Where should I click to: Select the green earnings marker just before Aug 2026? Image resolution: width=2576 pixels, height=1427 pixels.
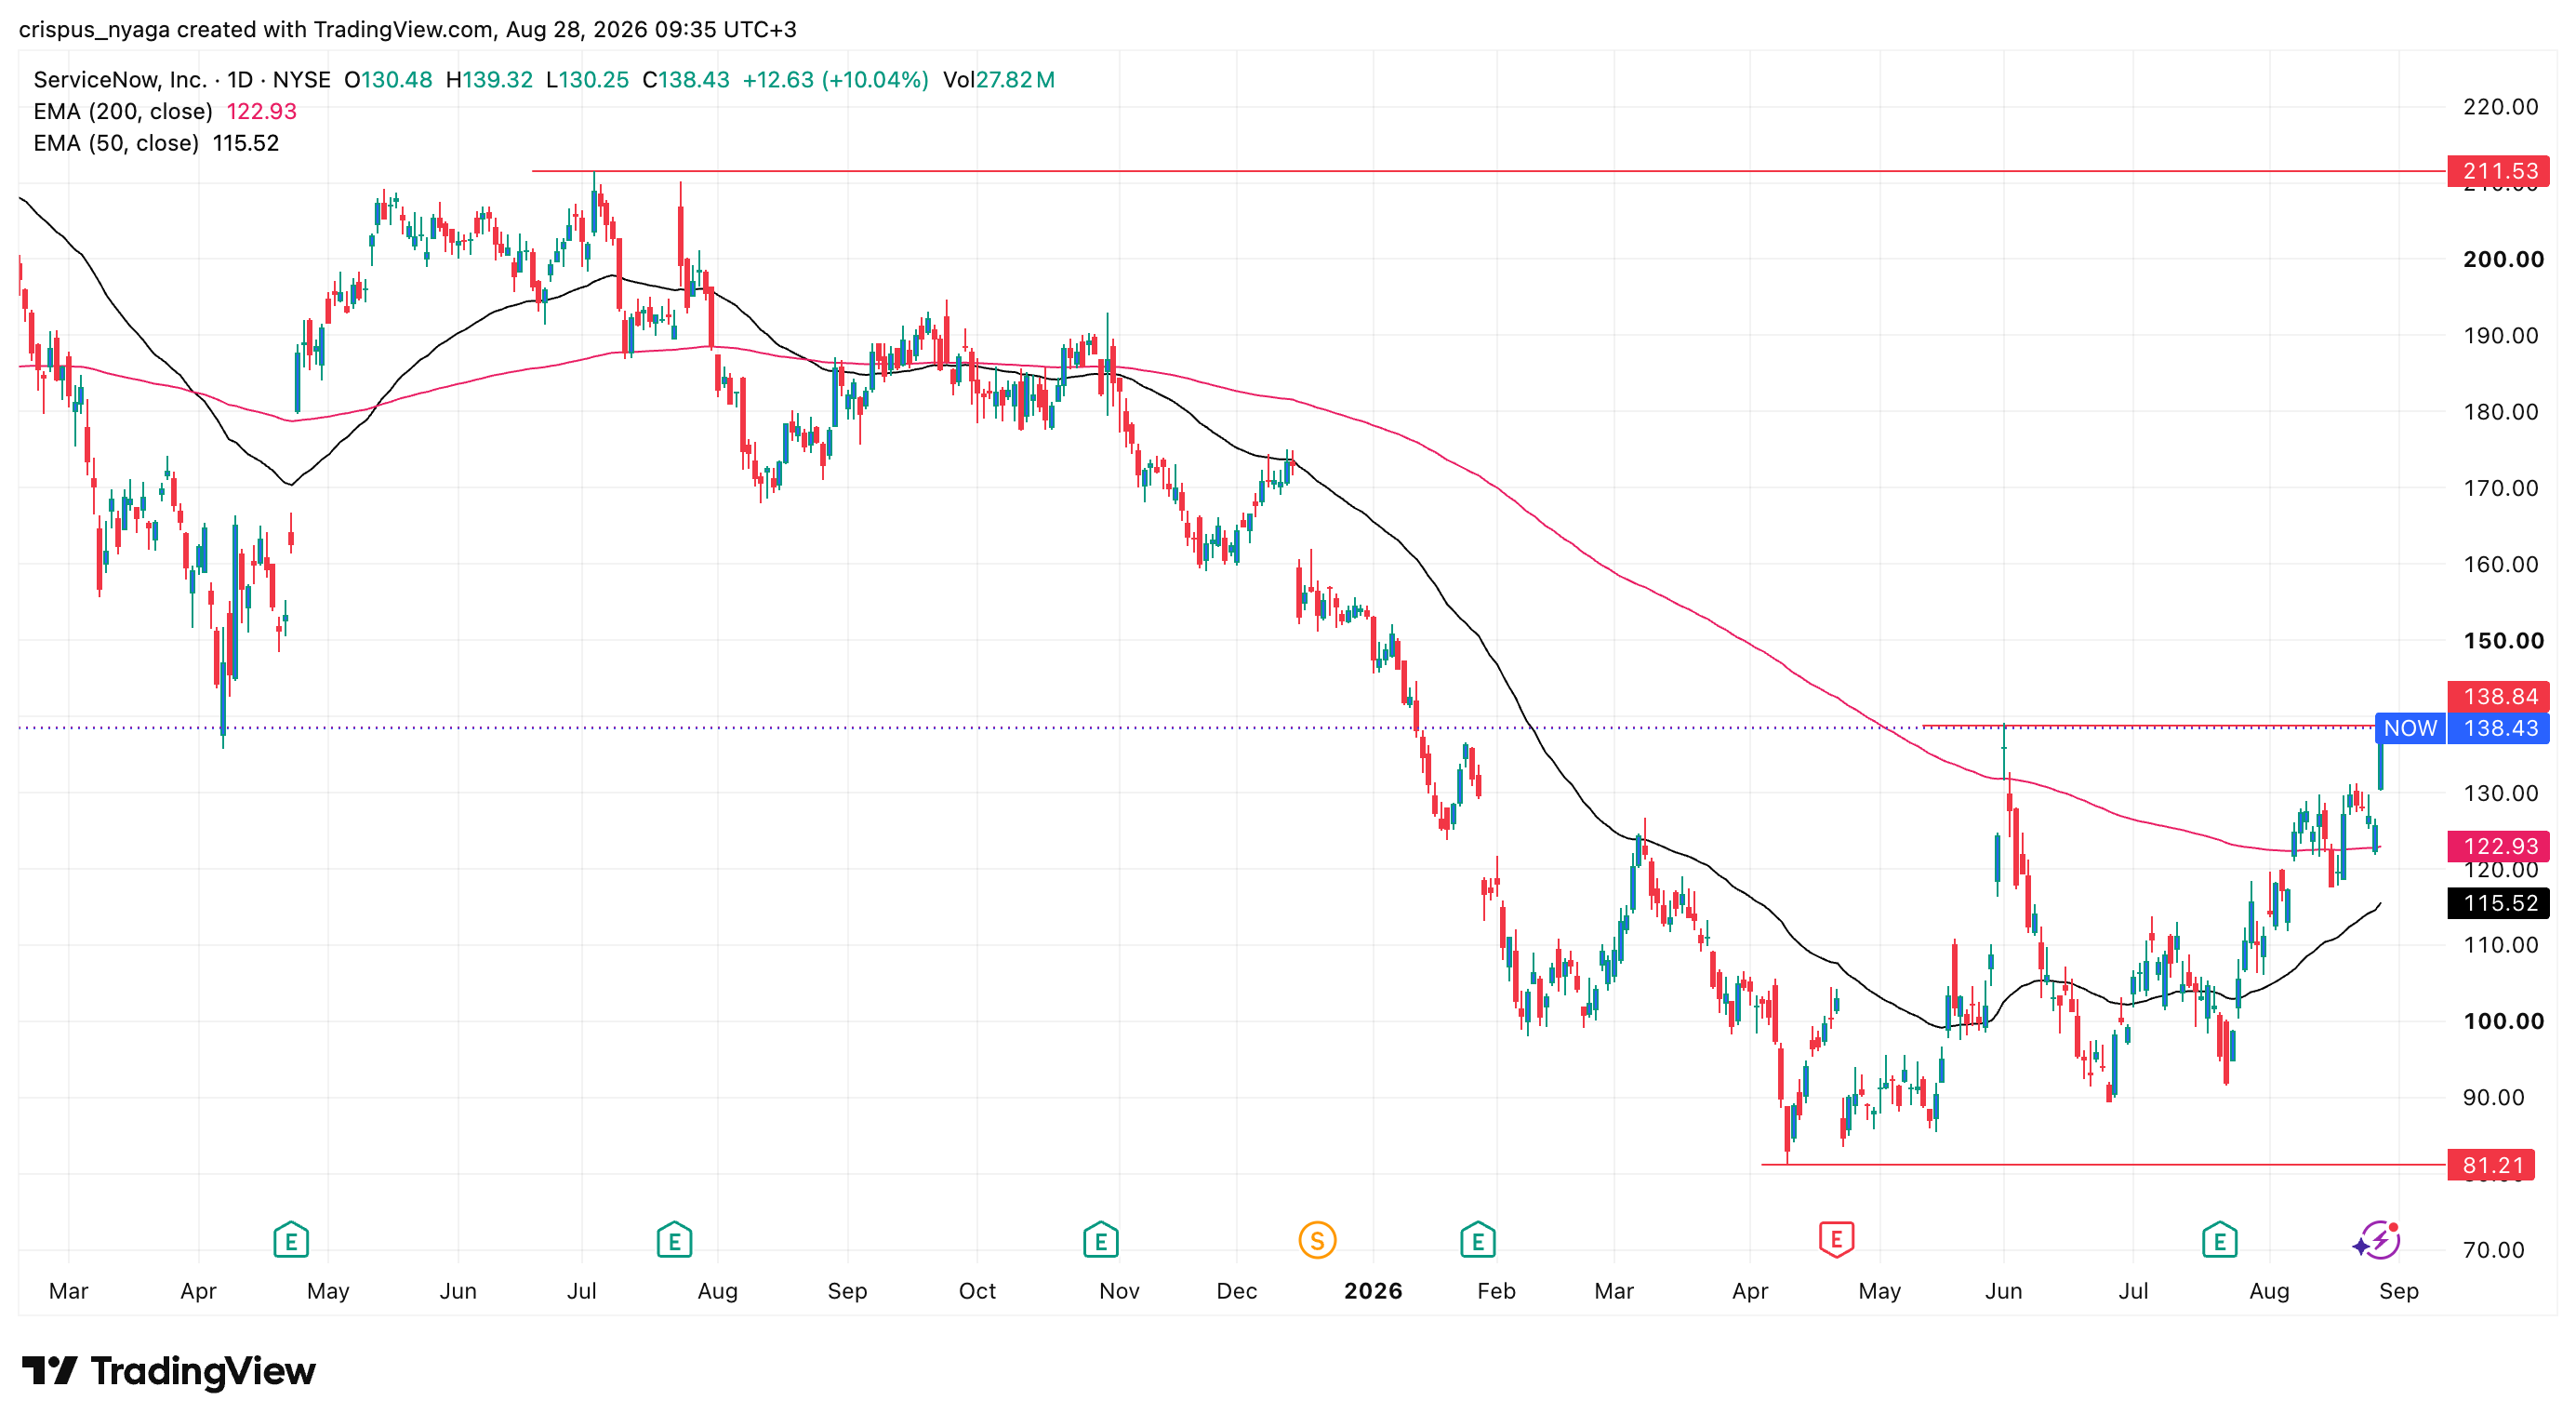[x=2219, y=1240]
